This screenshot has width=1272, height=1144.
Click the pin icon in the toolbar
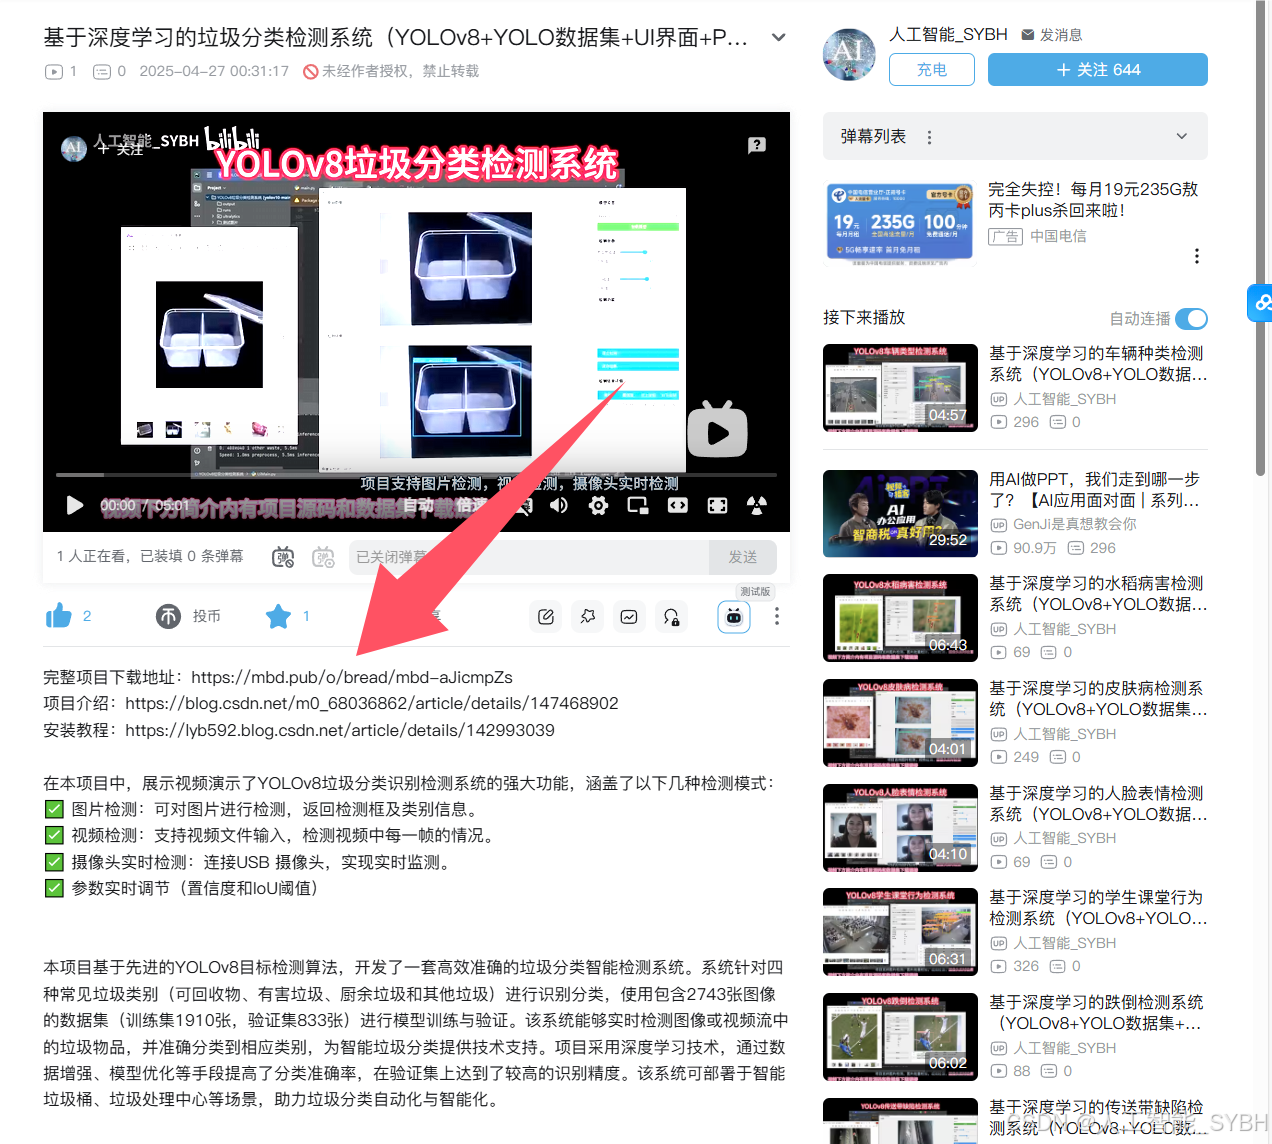588,617
